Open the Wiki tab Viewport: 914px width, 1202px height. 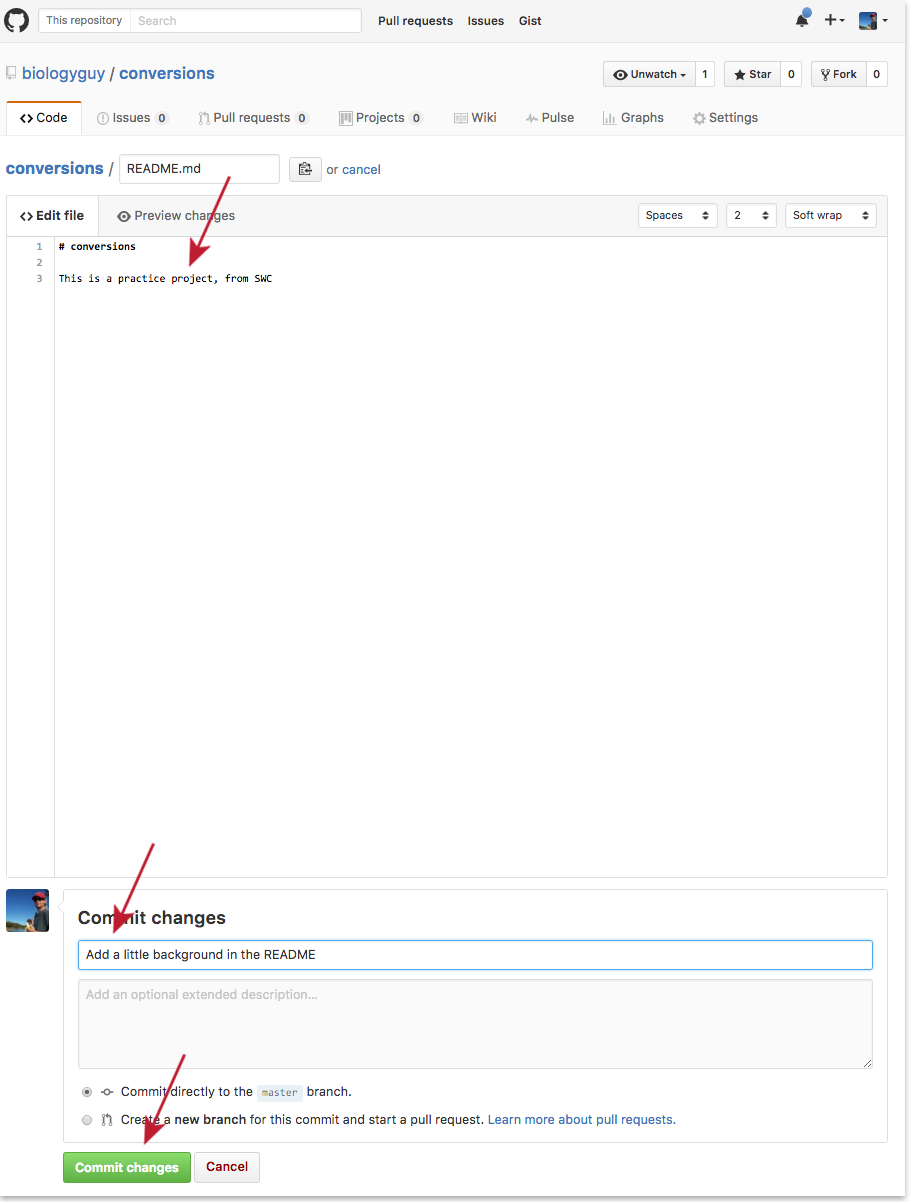tap(475, 118)
